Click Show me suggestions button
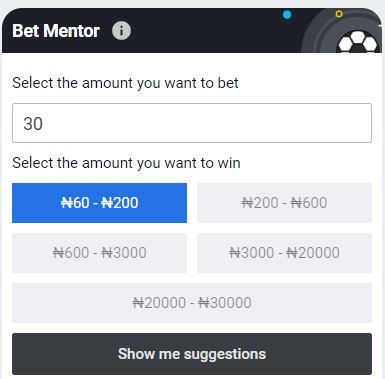Image resolution: width=385 pixels, height=379 pixels. (x=192, y=354)
